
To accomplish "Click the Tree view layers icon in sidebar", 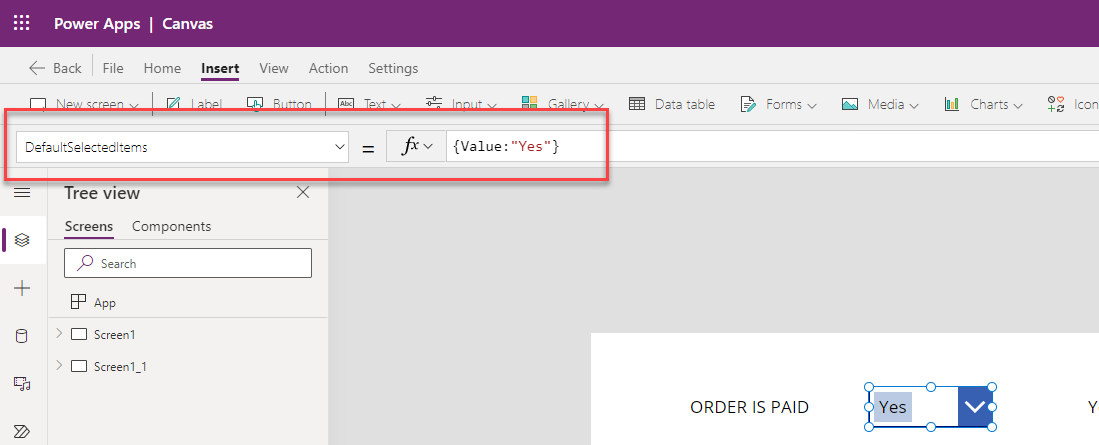I will (x=22, y=240).
